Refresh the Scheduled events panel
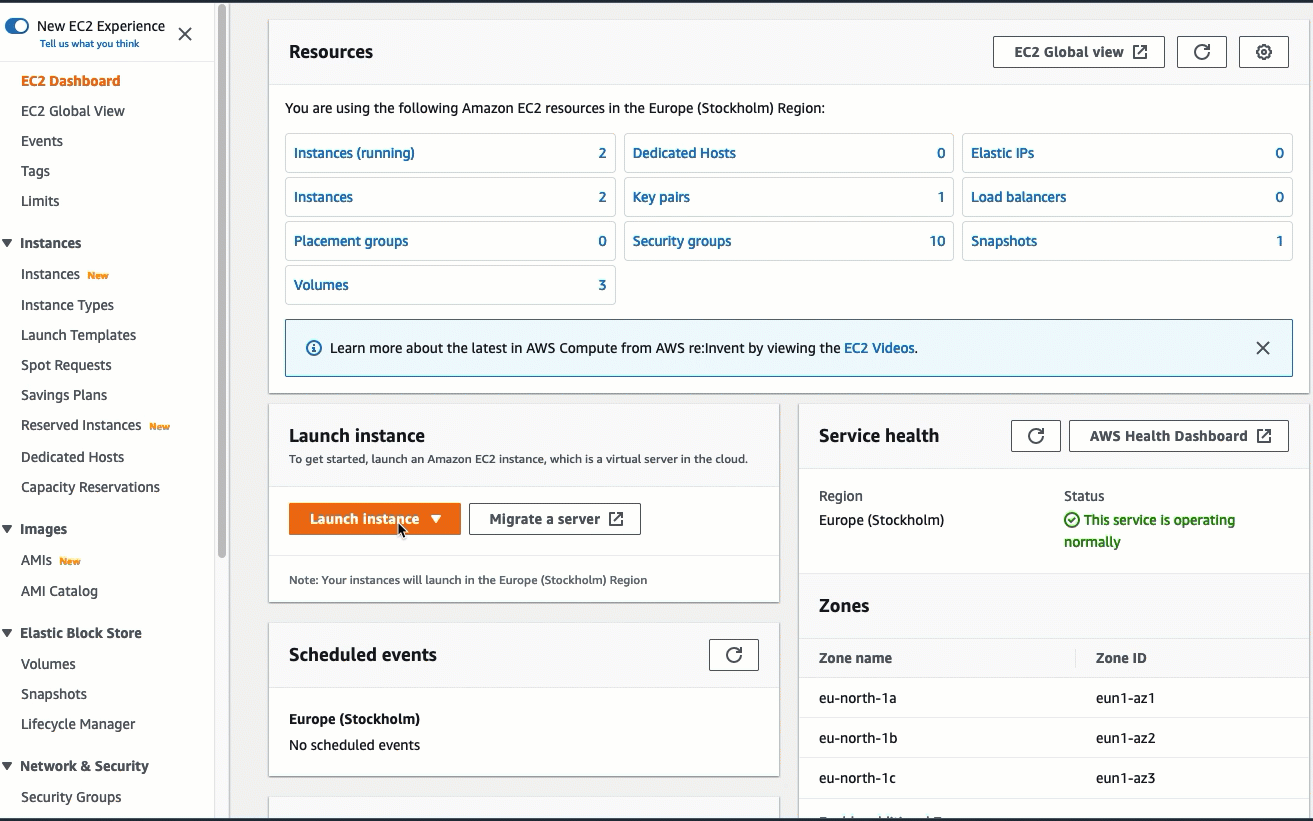This screenshot has height=821, width=1313. pos(733,654)
